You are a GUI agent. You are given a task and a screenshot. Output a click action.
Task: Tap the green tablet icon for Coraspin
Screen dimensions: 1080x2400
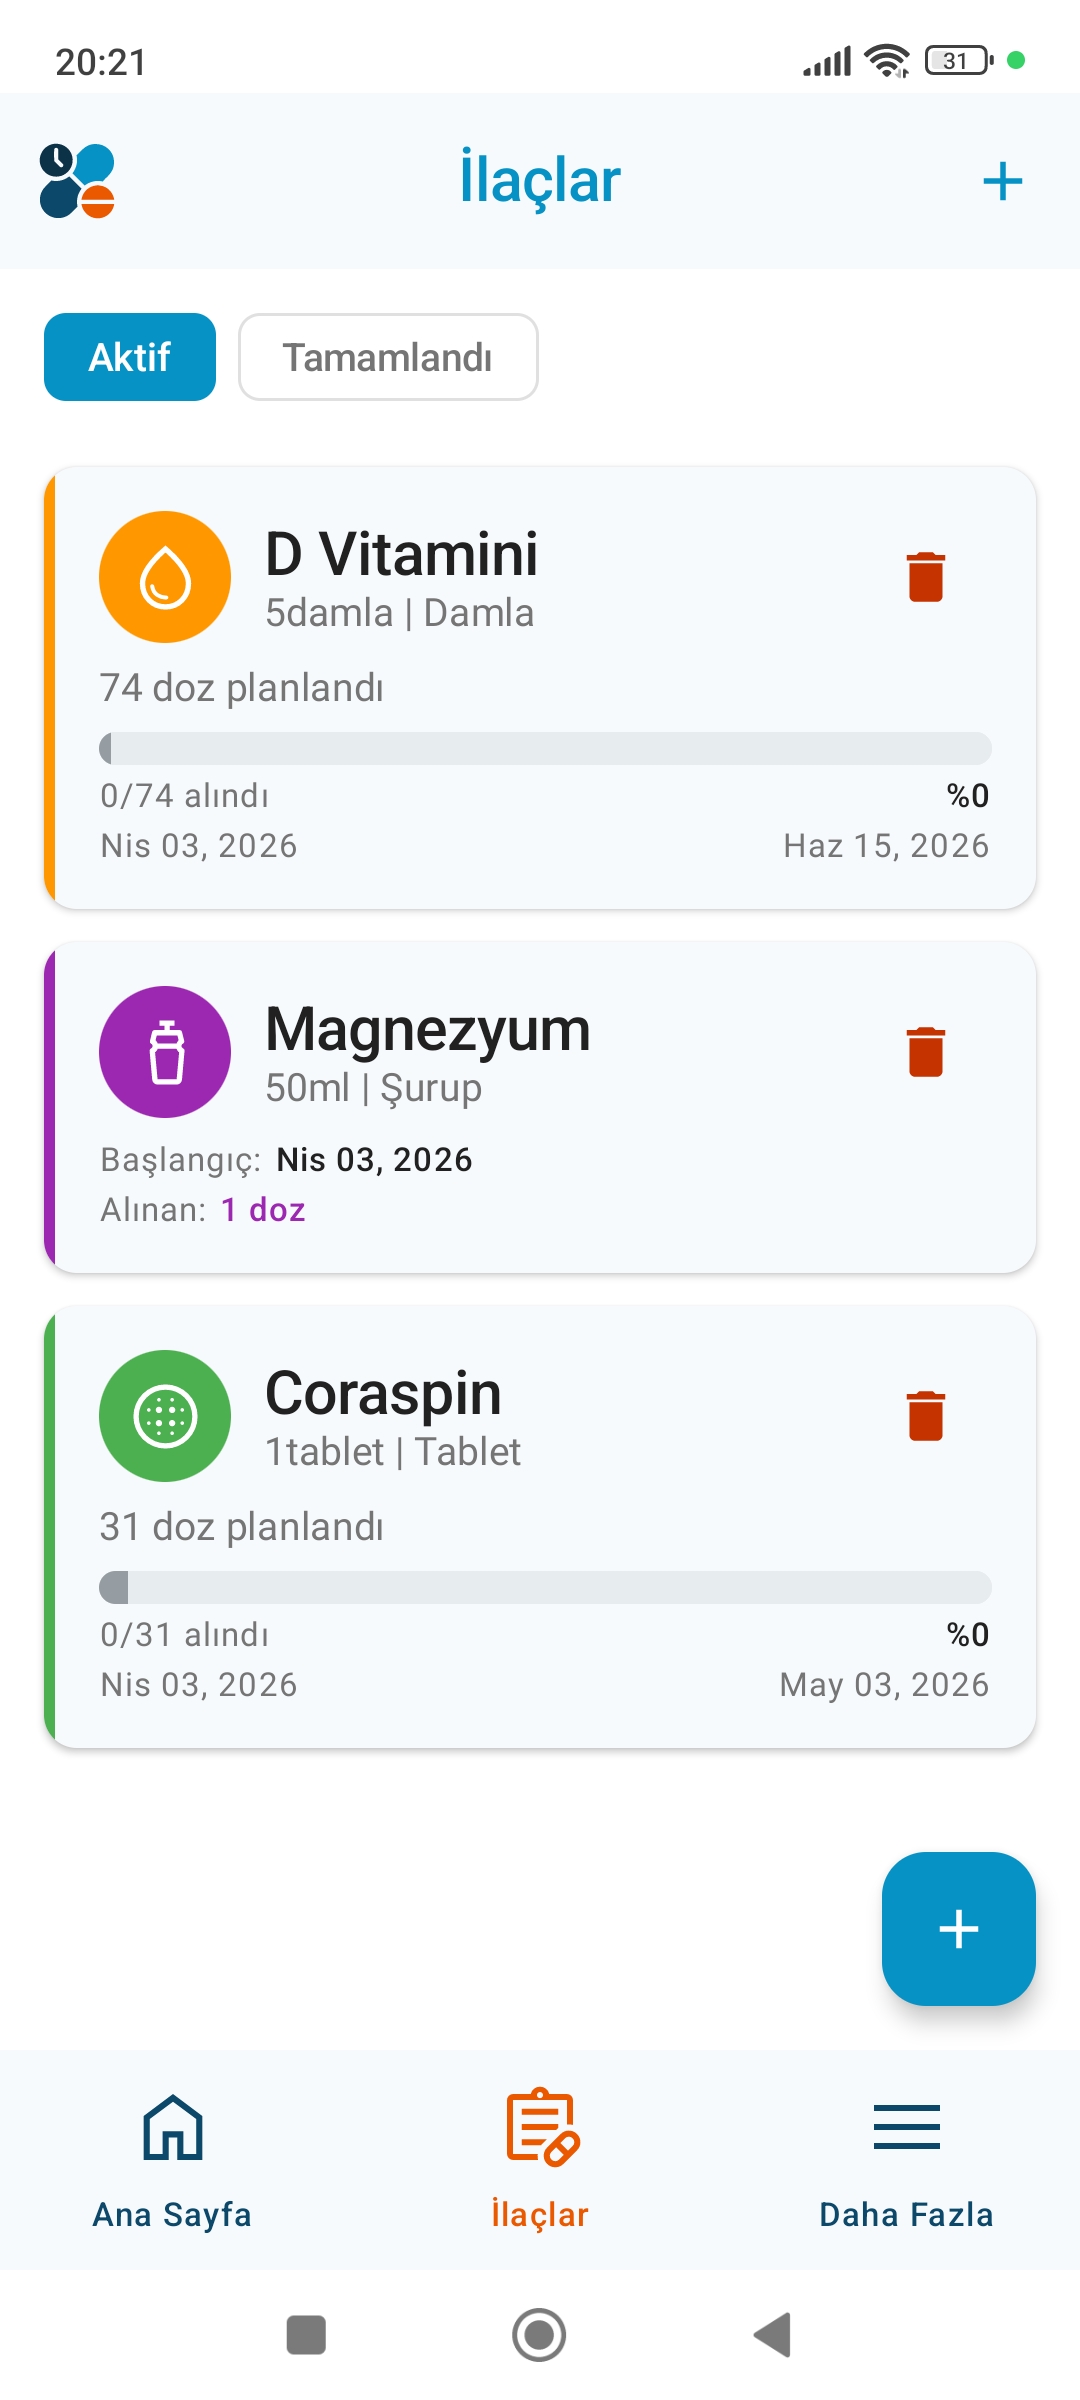pyautogui.click(x=165, y=1416)
